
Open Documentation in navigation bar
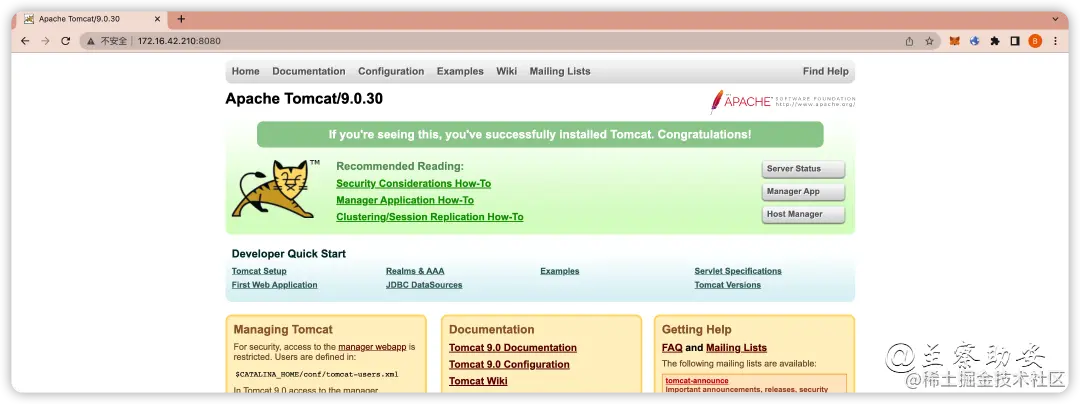(x=309, y=72)
